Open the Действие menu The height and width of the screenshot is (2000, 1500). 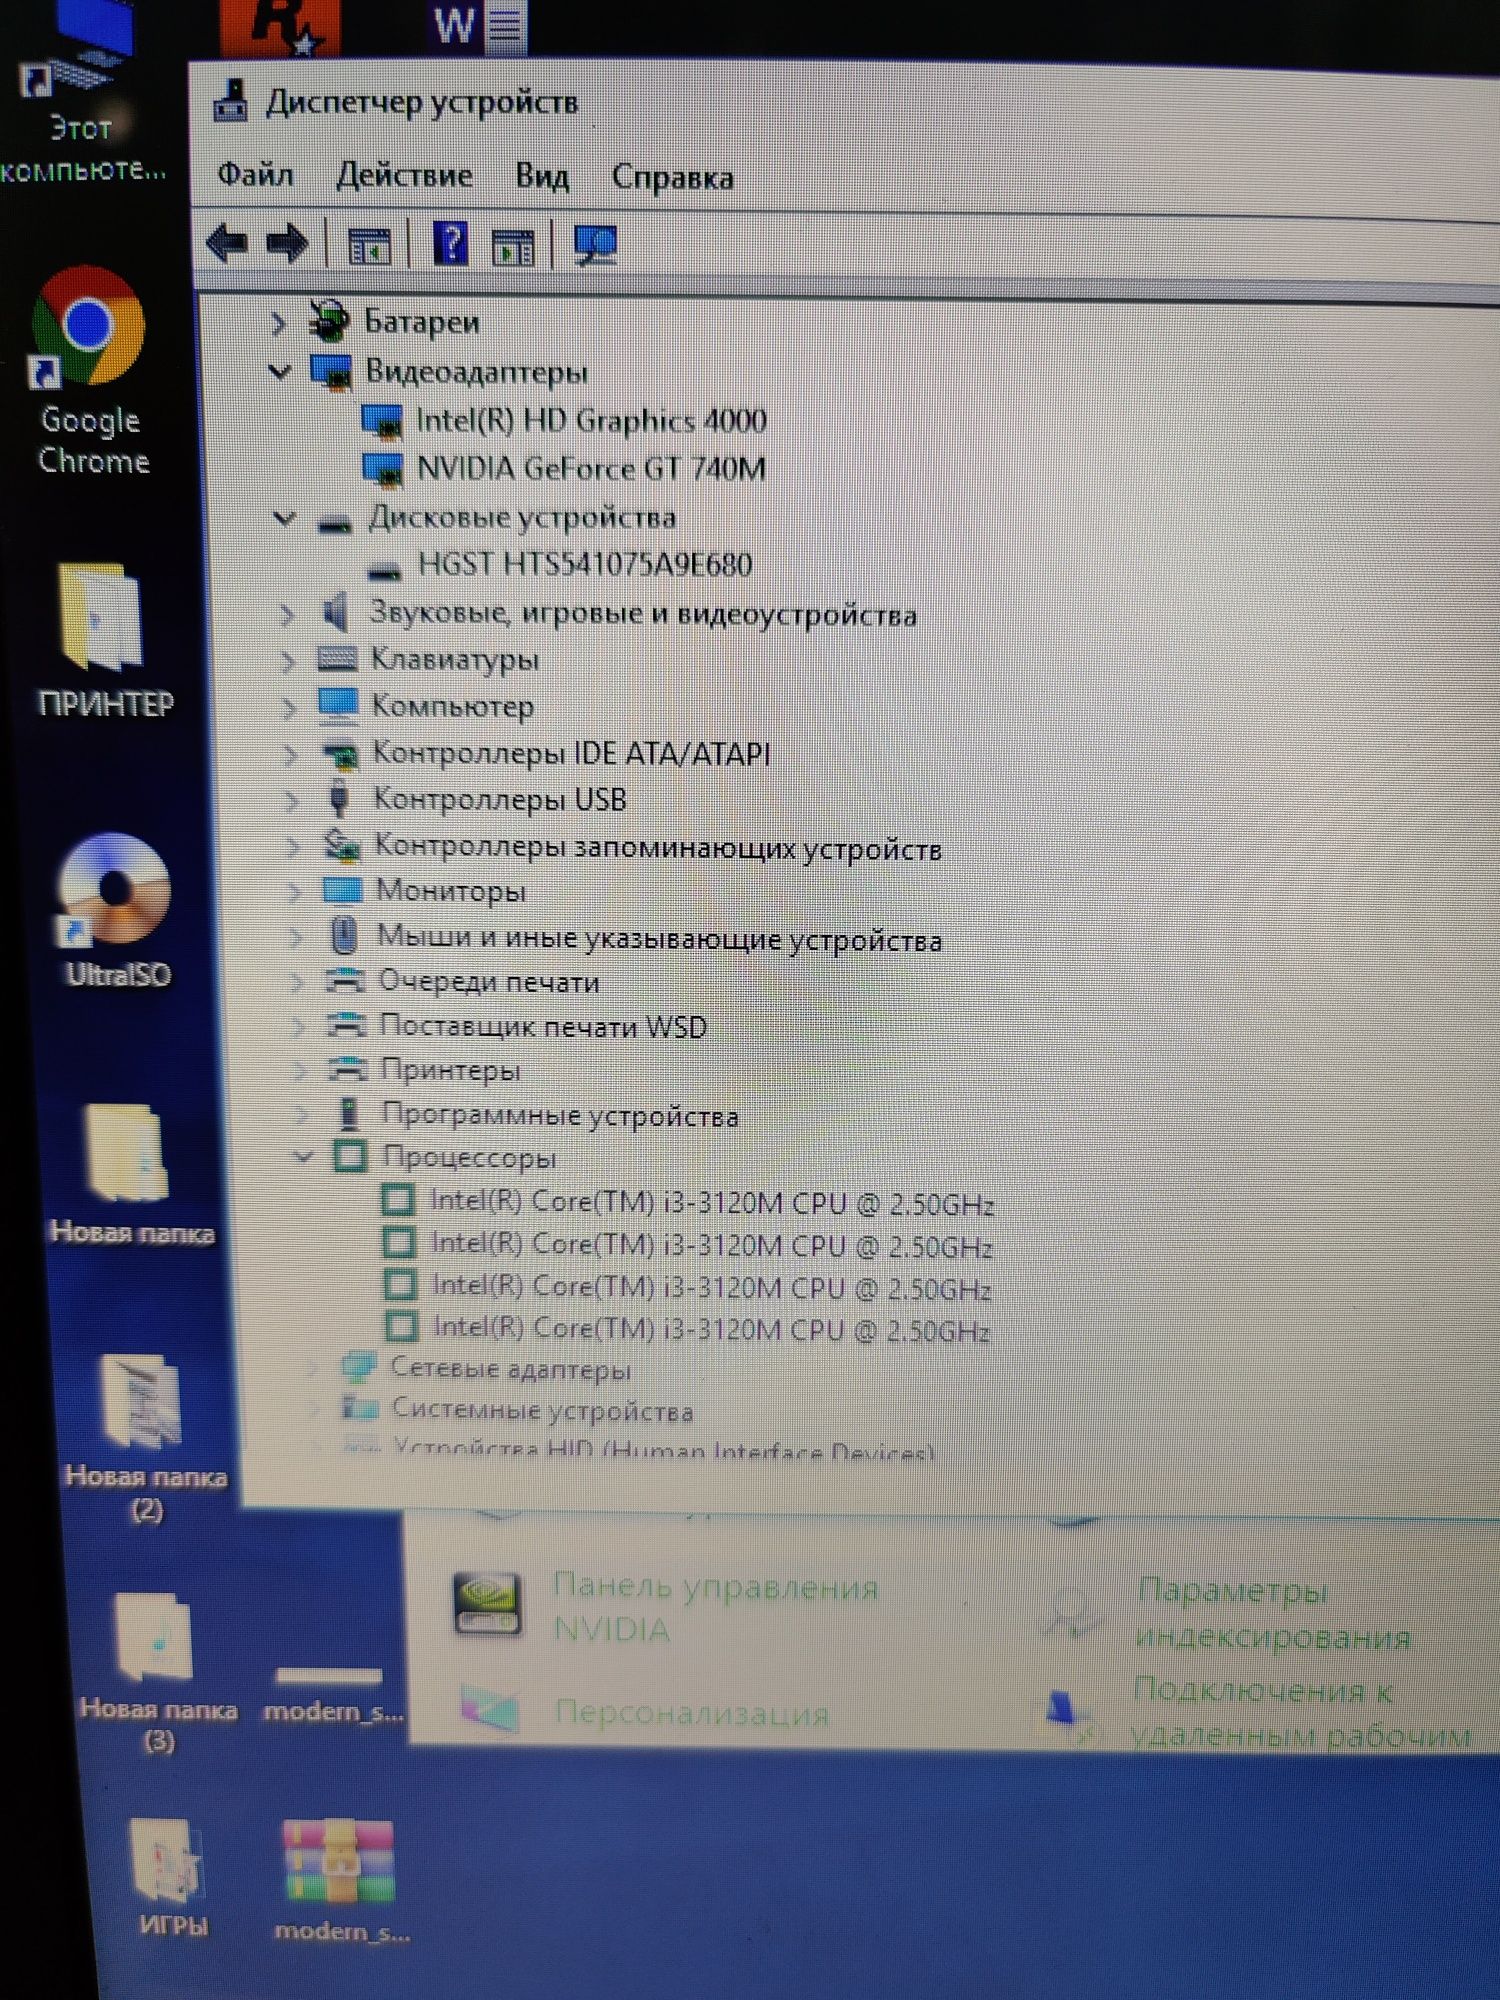pyautogui.click(x=404, y=175)
